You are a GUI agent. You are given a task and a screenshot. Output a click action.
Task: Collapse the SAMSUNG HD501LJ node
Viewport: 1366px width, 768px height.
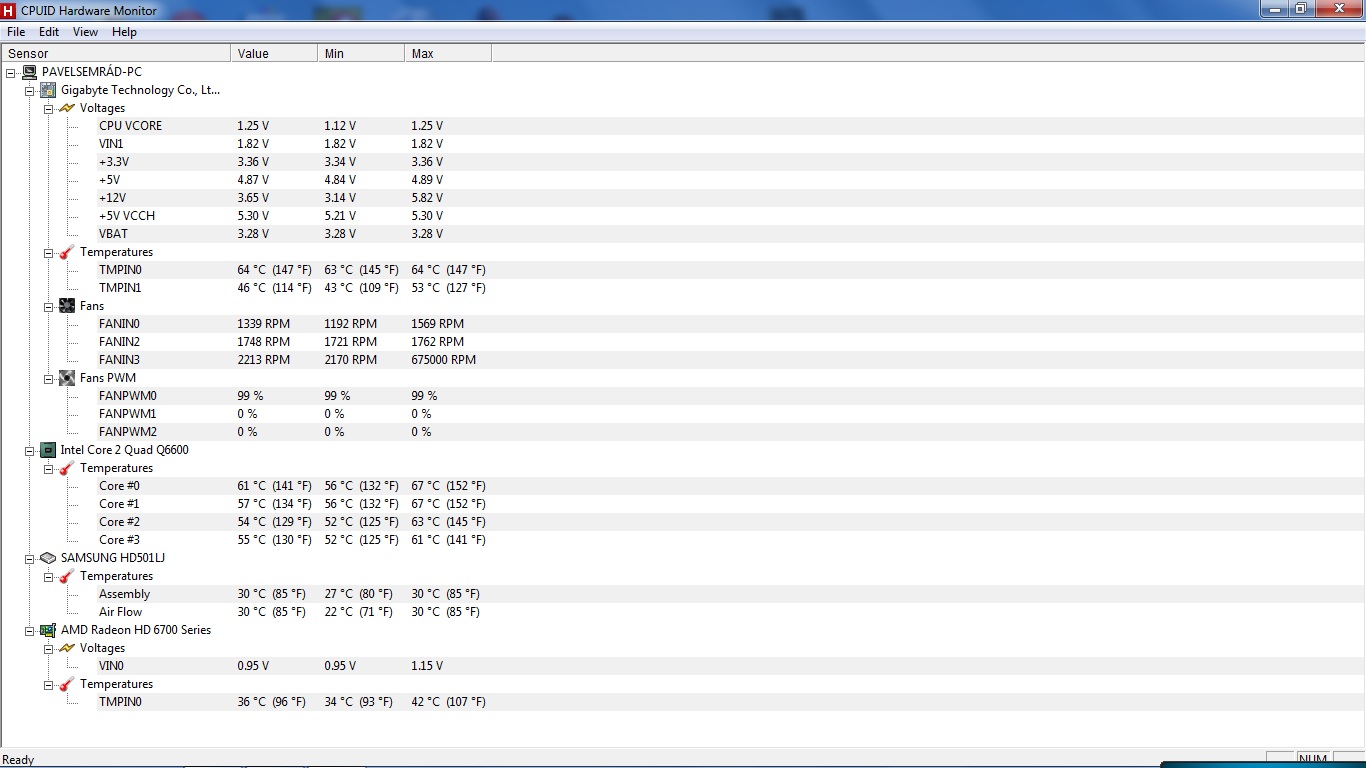30,558
